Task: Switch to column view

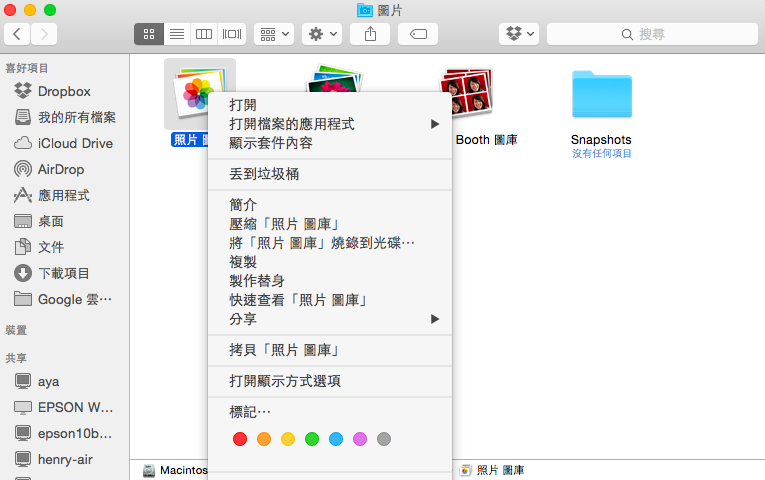Action: [x=204, y=34]
